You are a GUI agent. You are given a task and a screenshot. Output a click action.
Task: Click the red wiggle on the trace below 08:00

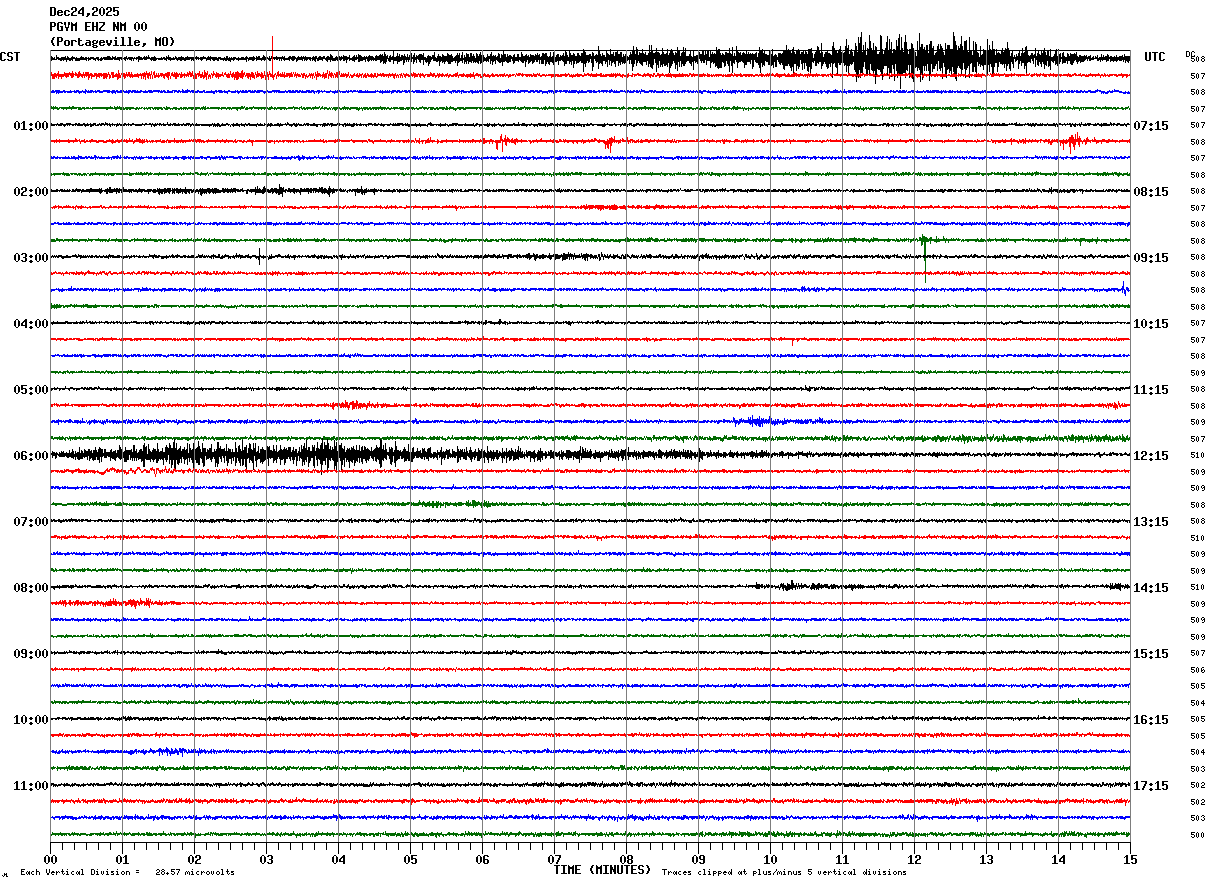[115, 602]
